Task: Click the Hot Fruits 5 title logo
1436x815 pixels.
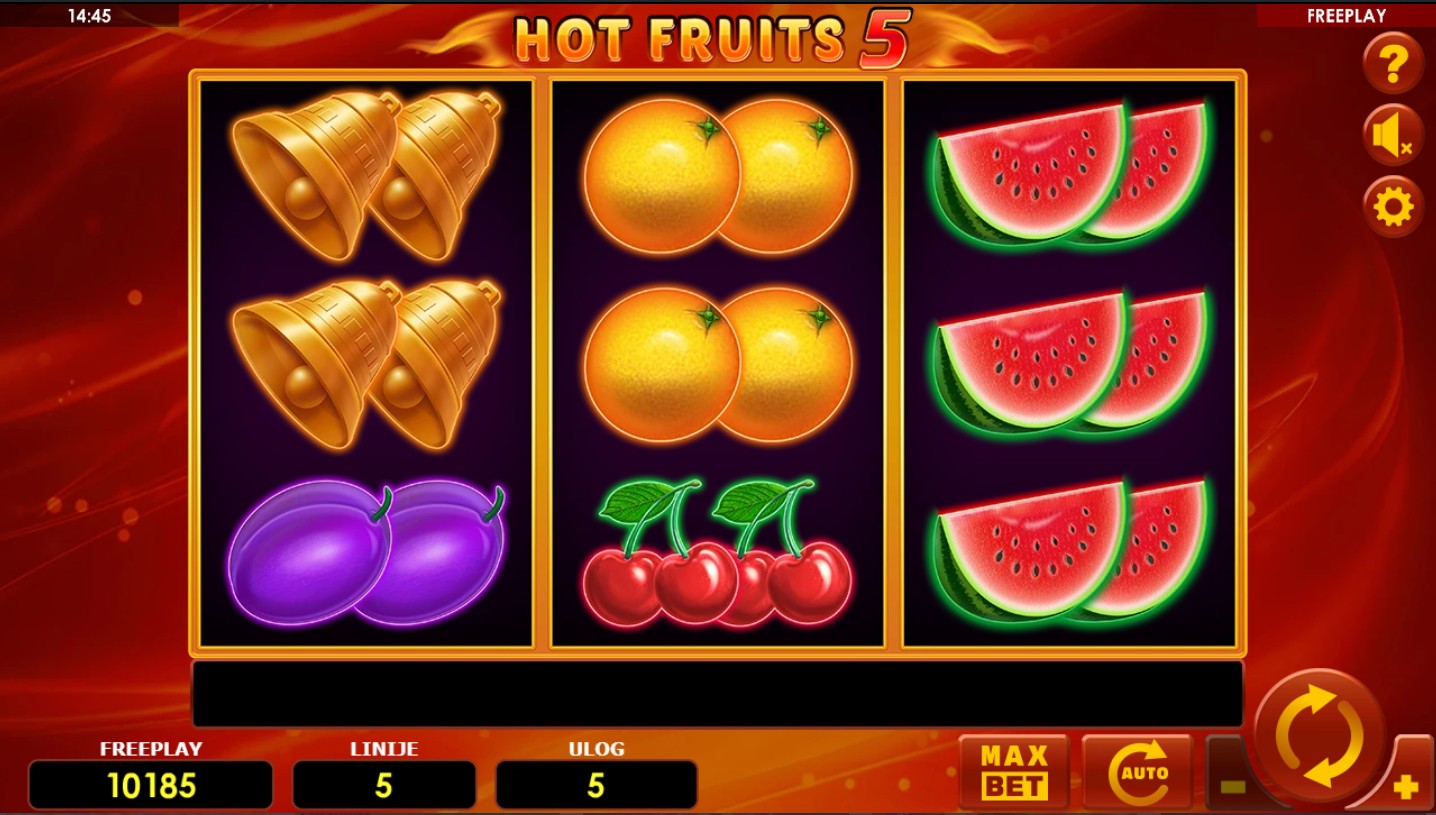Action: point(712,40)
